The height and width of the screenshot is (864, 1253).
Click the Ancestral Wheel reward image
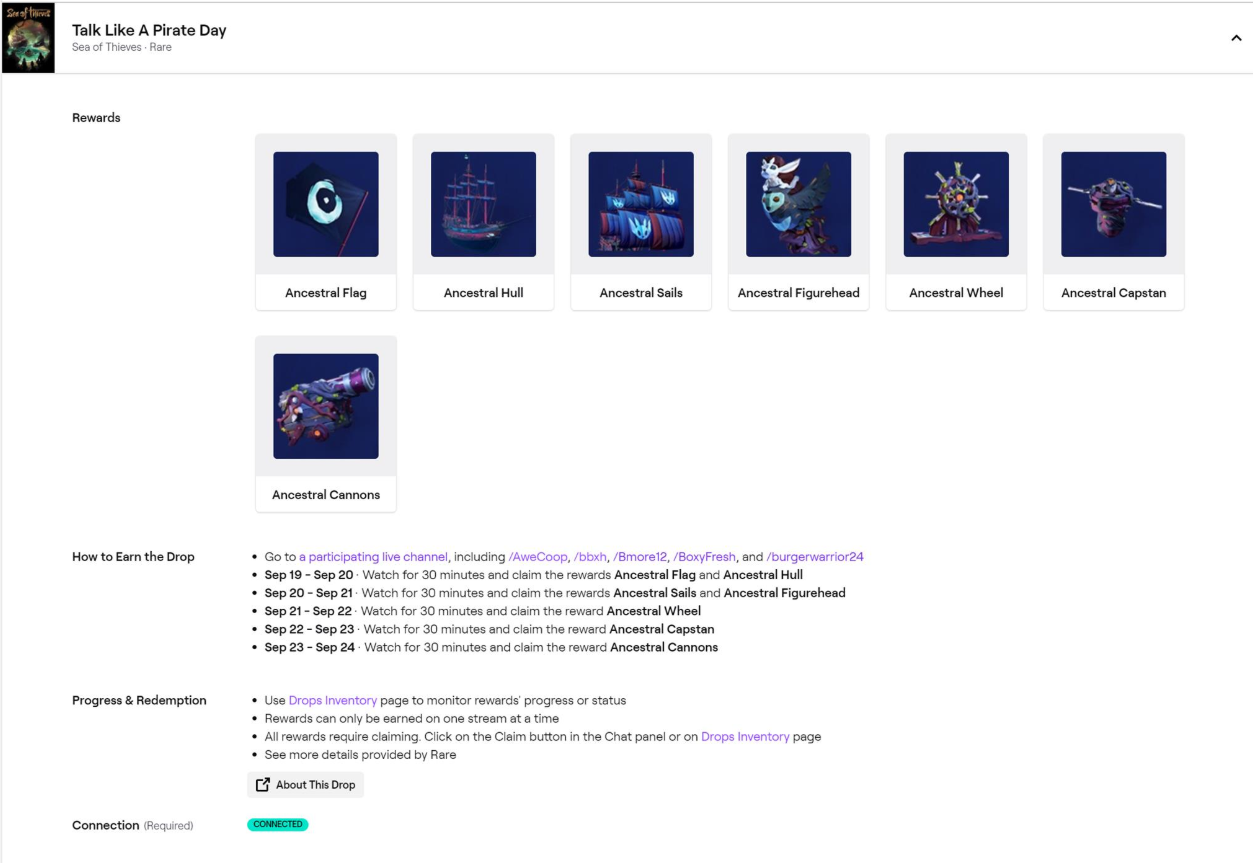(956, 204)
